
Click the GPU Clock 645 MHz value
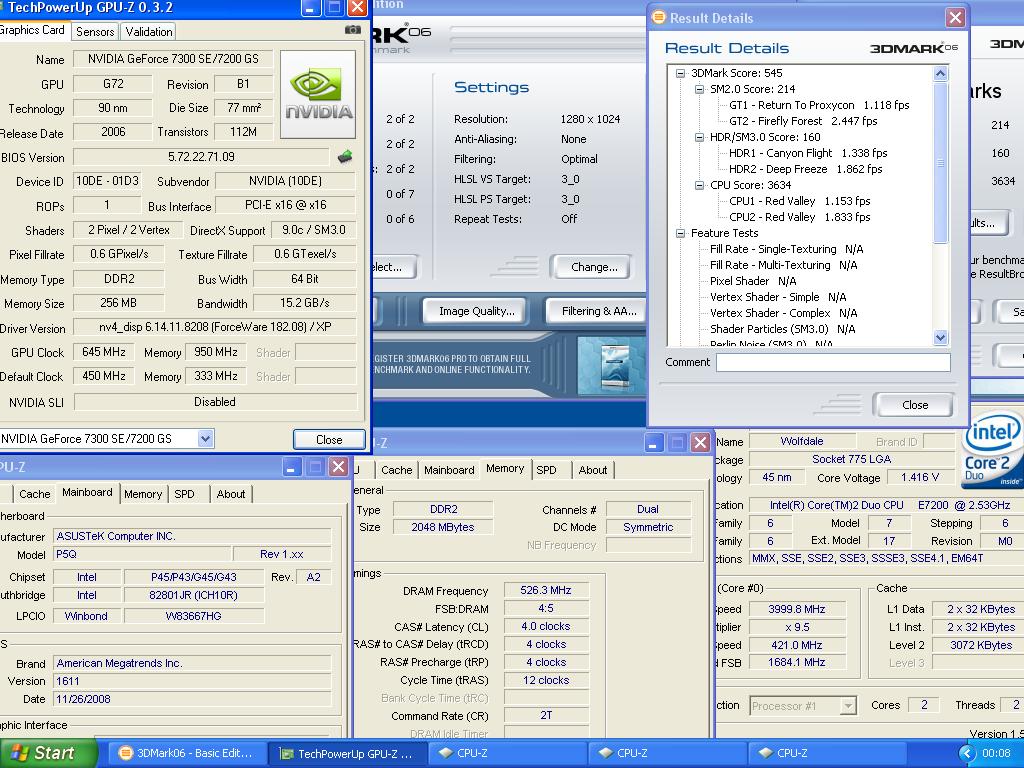(x=103, y=352)
